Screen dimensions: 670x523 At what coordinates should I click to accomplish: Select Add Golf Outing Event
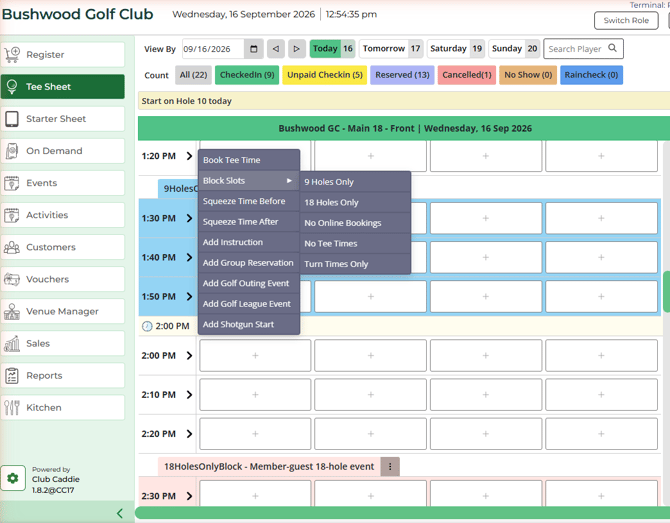tap(249, 283)
